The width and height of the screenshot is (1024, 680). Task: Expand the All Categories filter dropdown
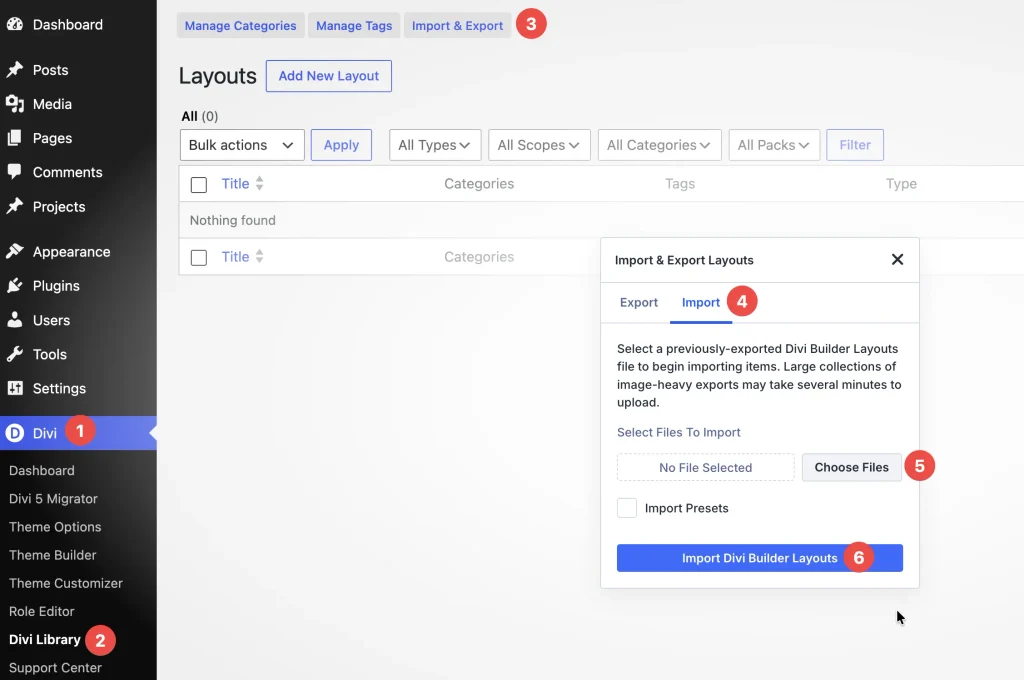click(x=660, y=145)
